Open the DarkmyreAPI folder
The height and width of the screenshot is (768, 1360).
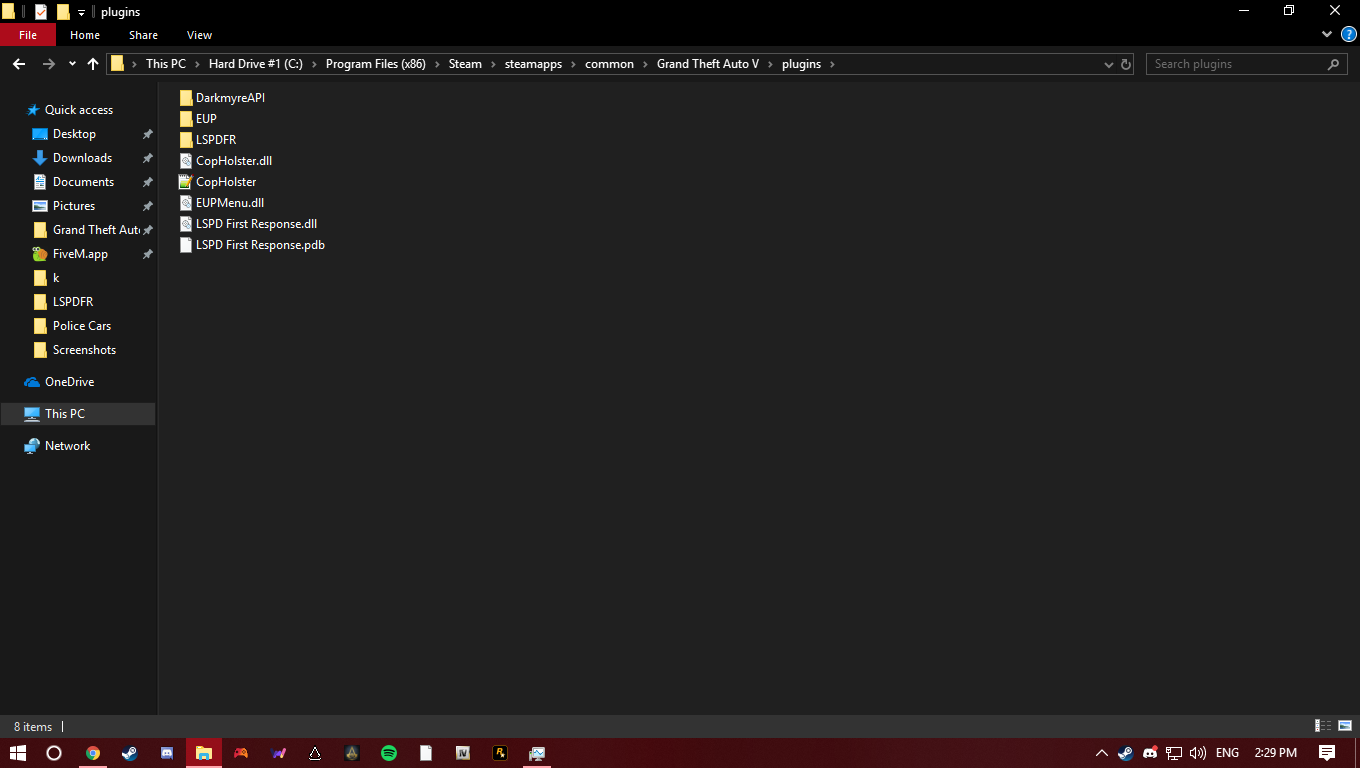click(x=222, y=98)
